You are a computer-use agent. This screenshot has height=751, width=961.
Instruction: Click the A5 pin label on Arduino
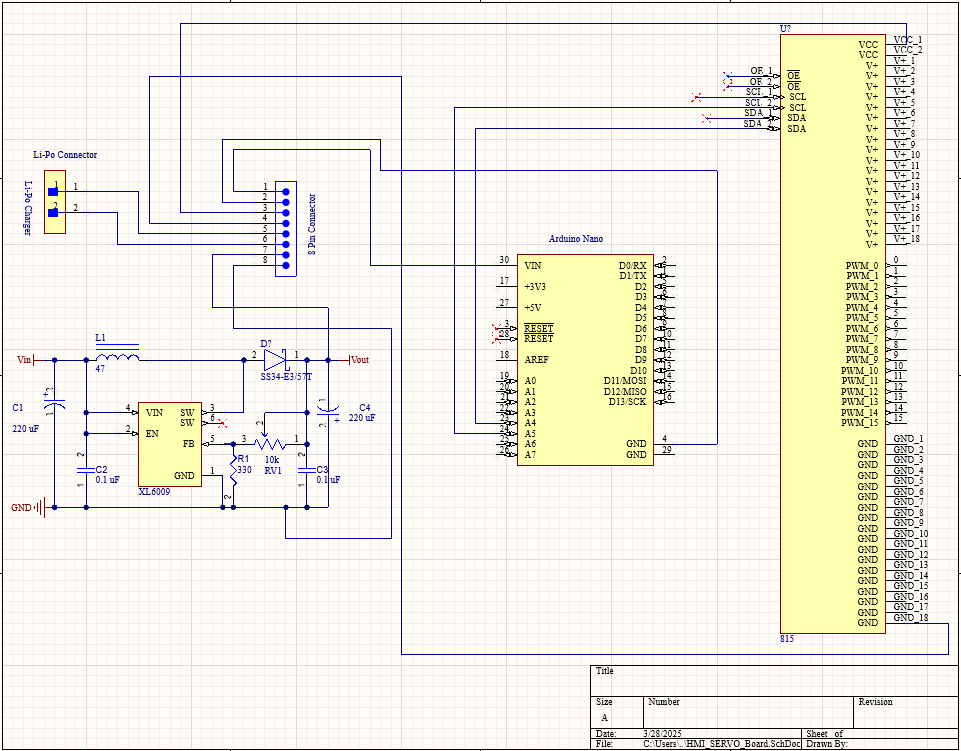[x=530, y=433]
